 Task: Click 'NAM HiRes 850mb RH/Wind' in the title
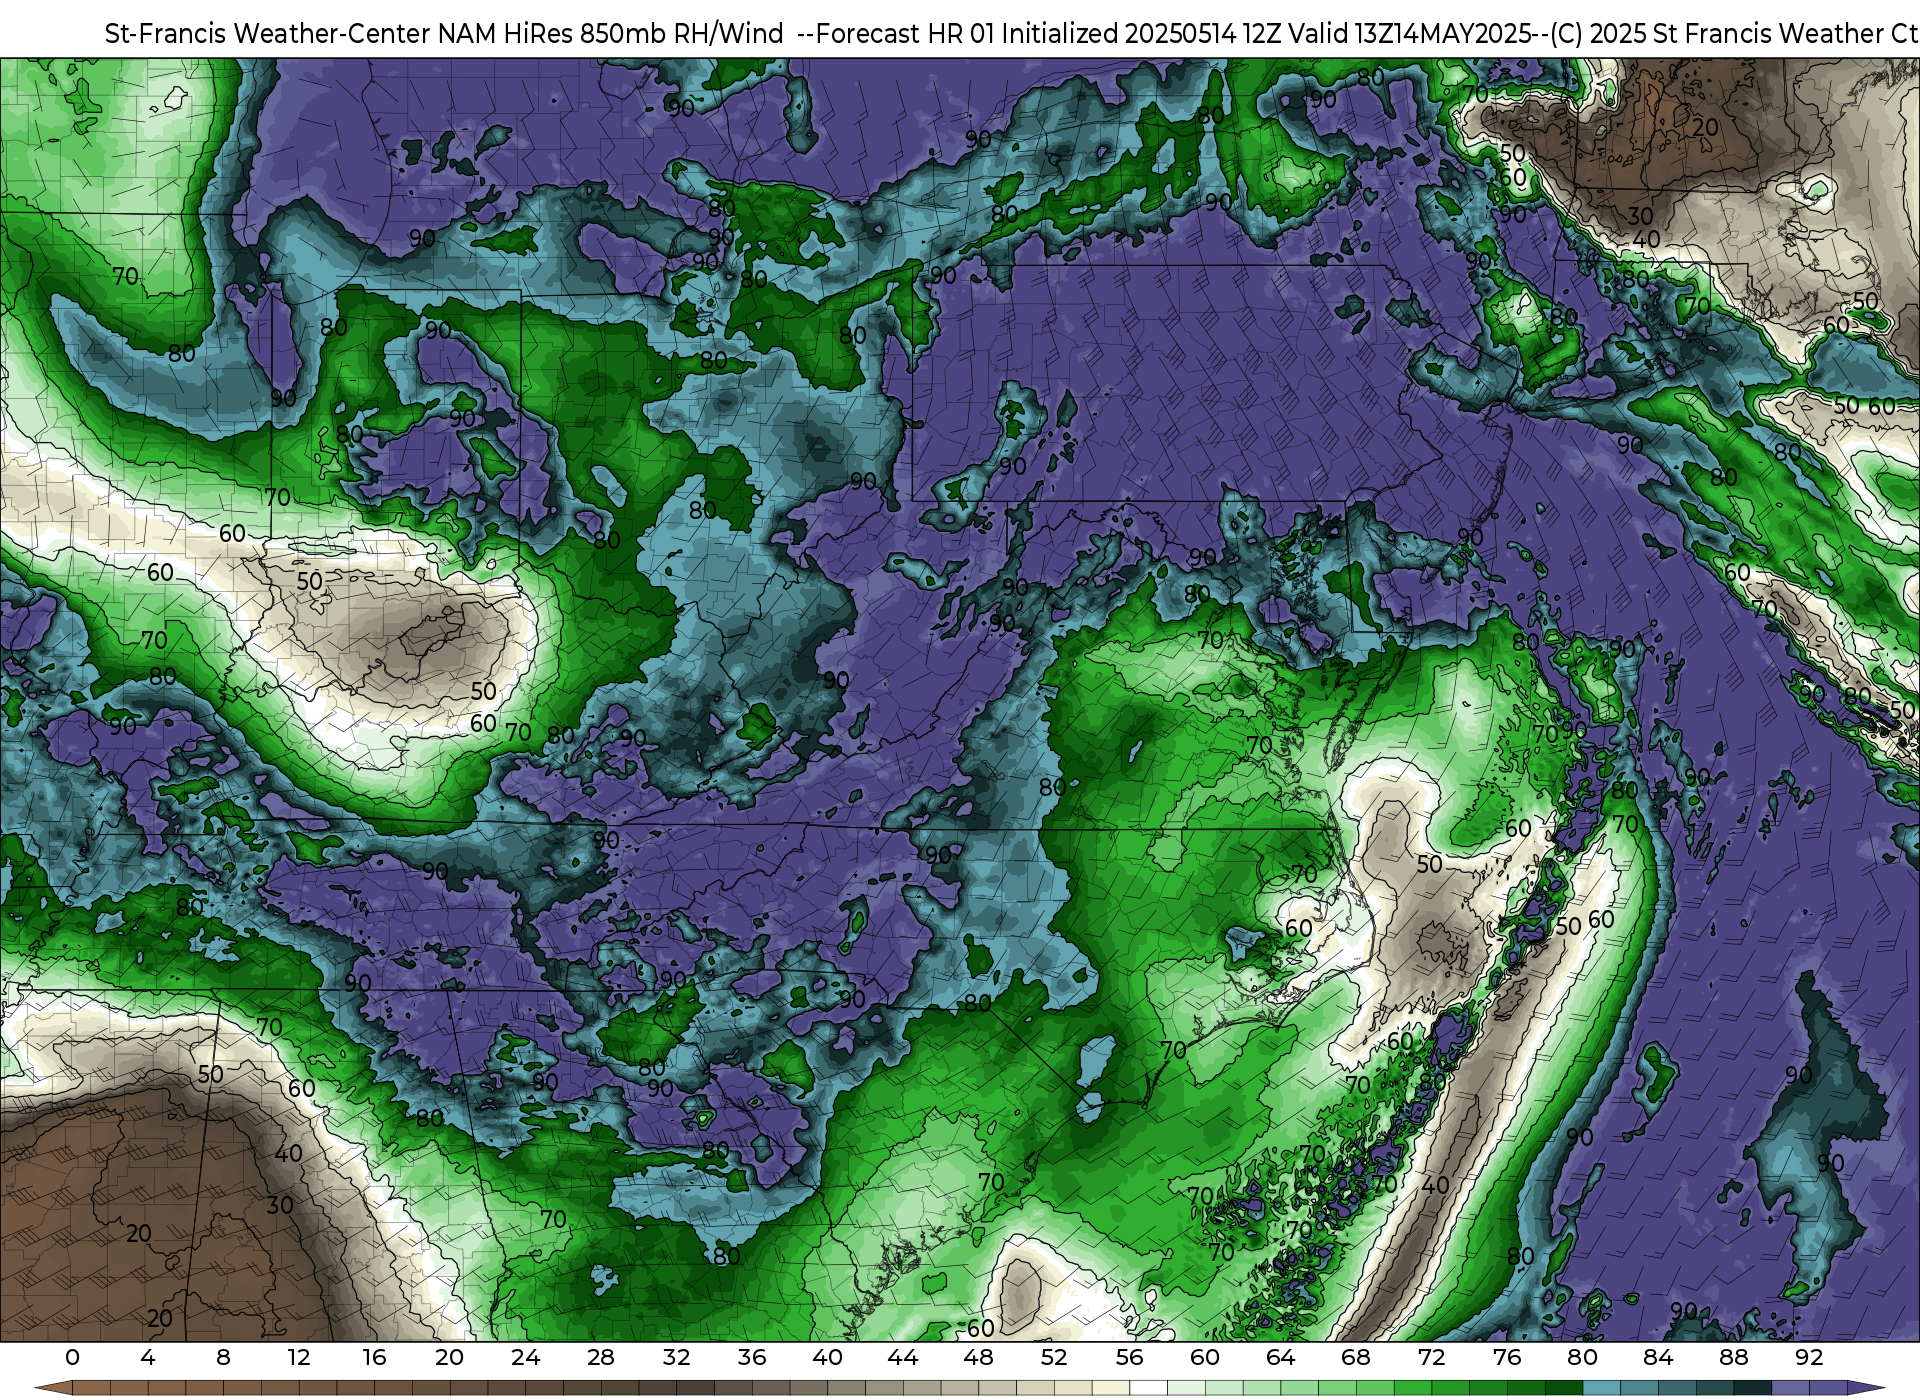pyautogui.click(x=611, y=33)
